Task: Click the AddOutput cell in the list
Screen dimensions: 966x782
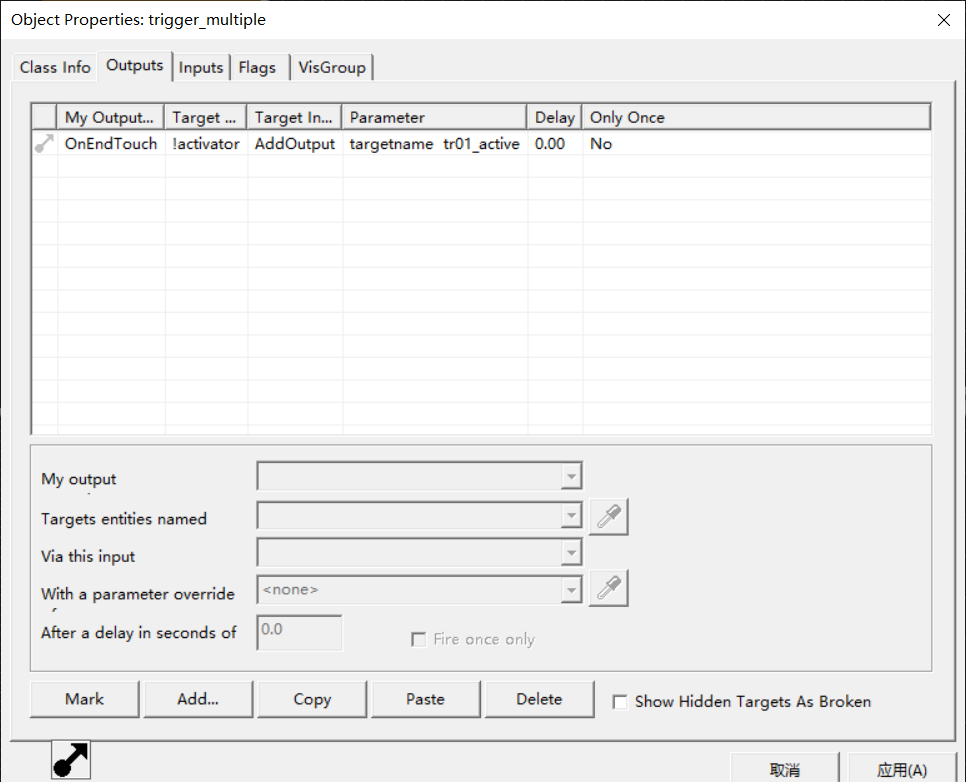Action: (x=294, y=144)
